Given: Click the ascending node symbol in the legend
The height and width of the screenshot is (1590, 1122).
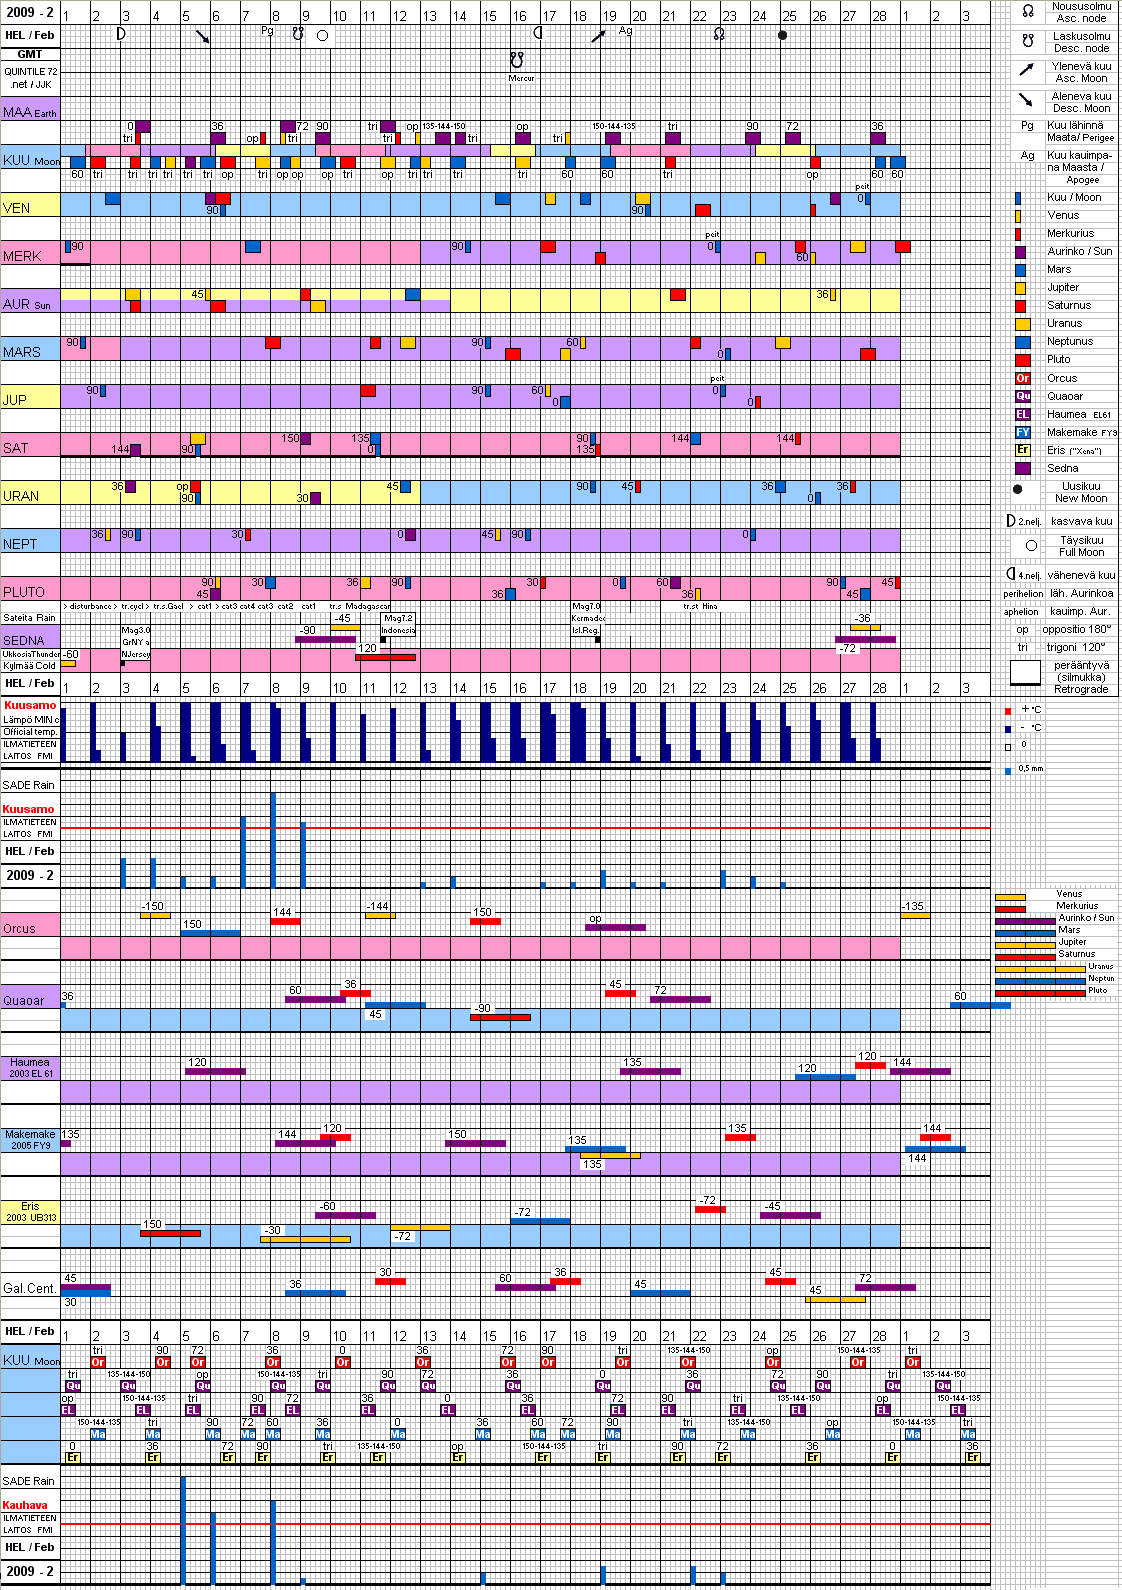Looking at the screenshot, I should (1027, 11).
